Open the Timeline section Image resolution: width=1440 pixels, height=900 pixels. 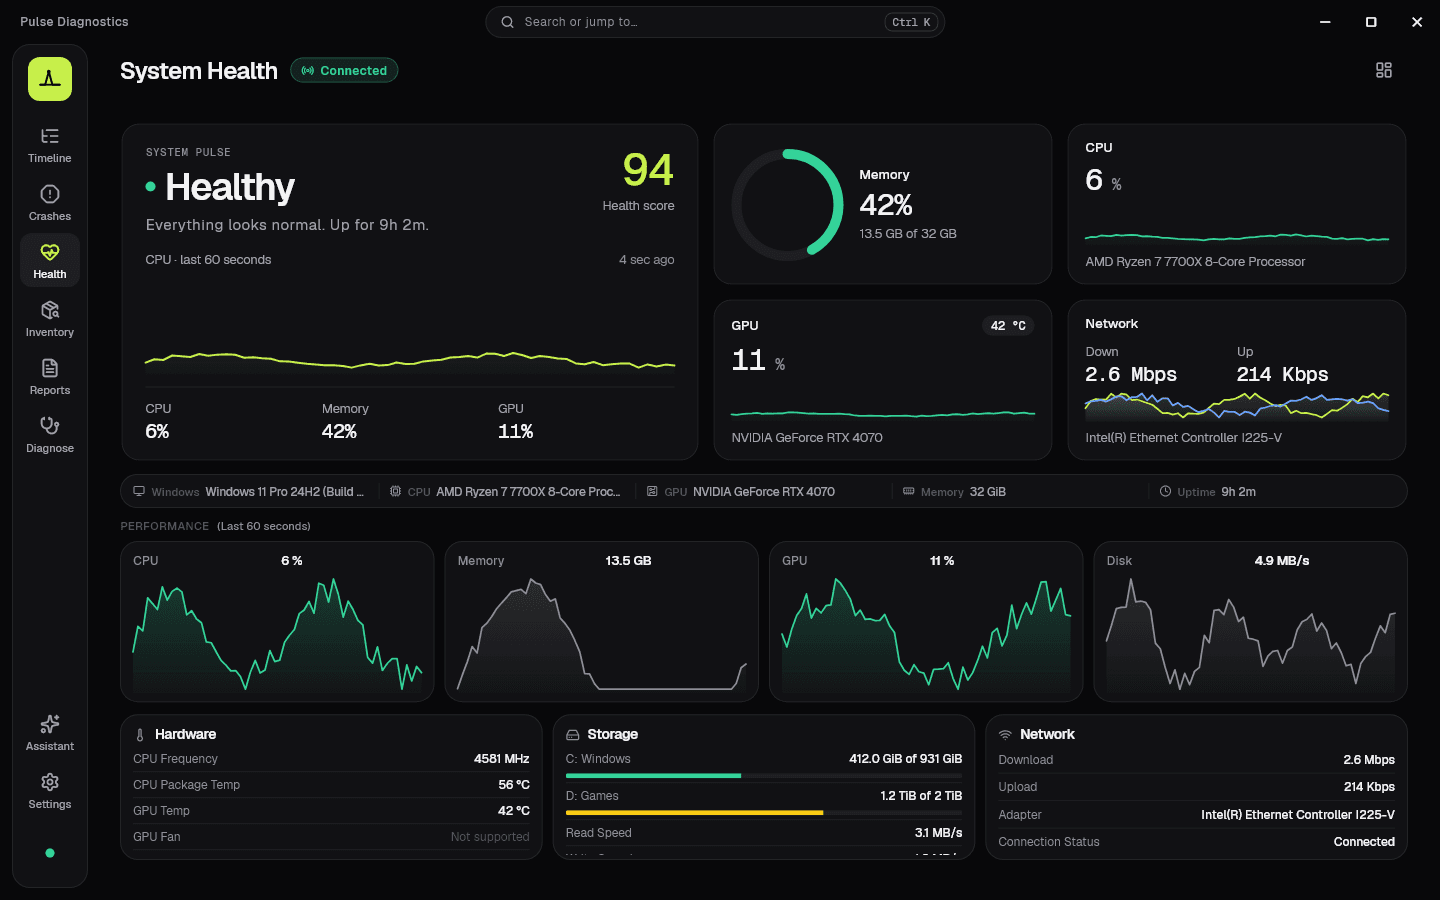click(50, 146)
